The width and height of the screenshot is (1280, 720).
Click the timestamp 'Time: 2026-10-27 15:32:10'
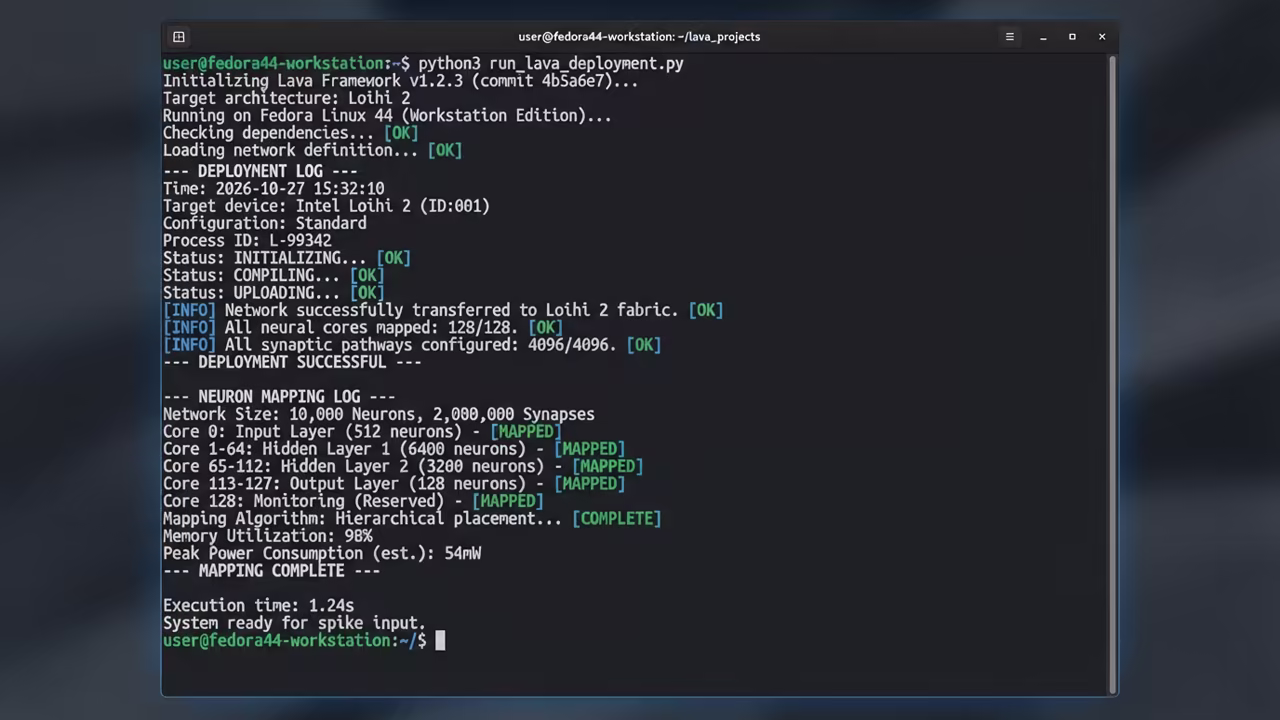tap(273, 188)
